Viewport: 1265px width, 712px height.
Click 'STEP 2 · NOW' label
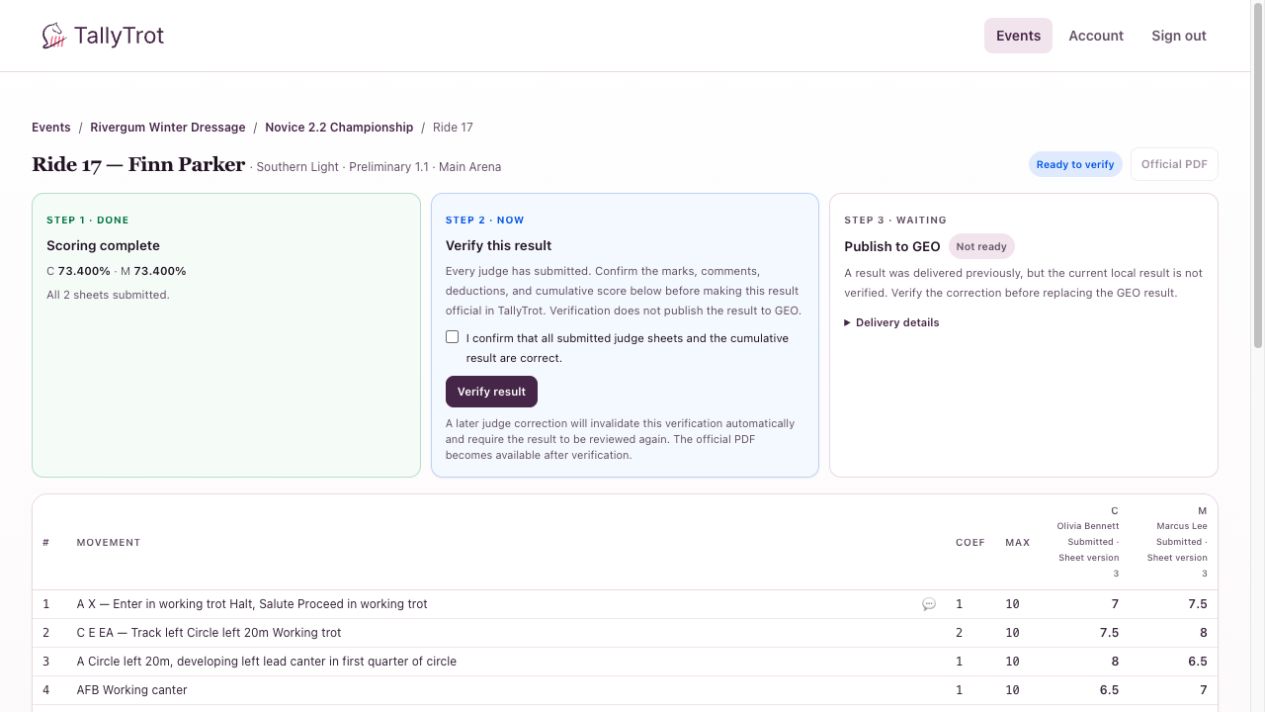(485, 220)
